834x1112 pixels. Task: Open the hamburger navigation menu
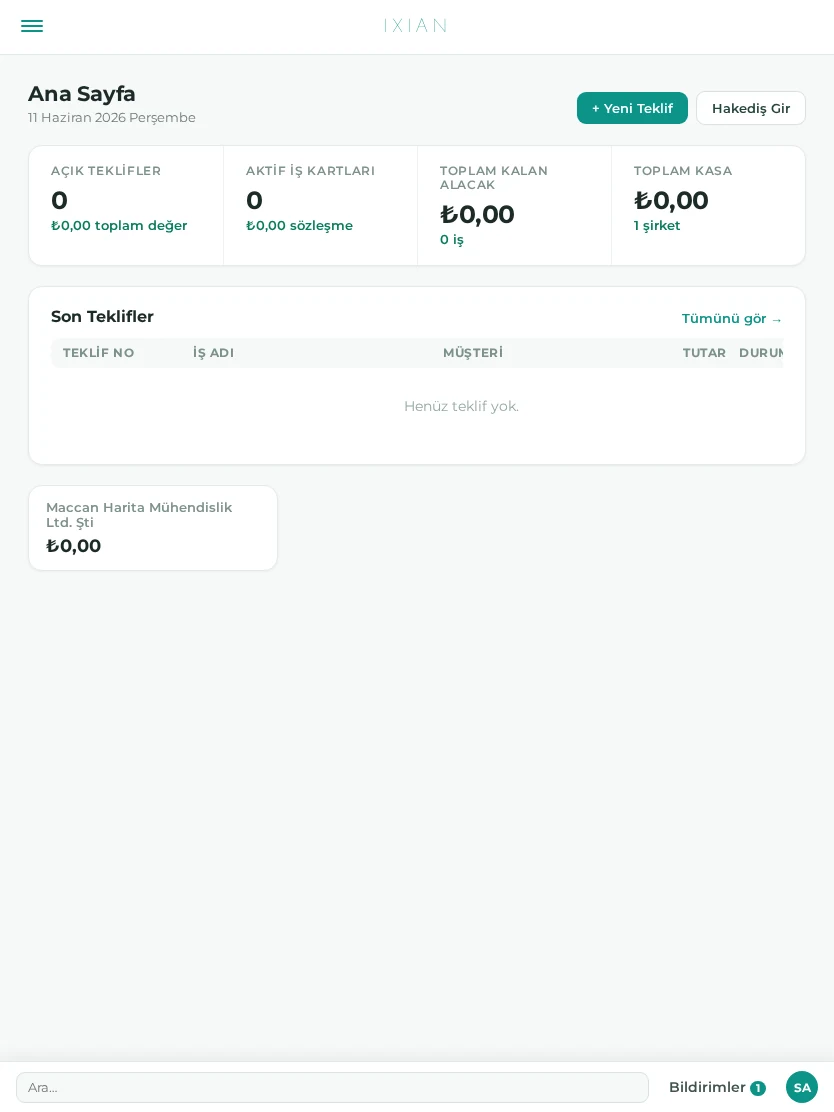[x=32, y=26]
